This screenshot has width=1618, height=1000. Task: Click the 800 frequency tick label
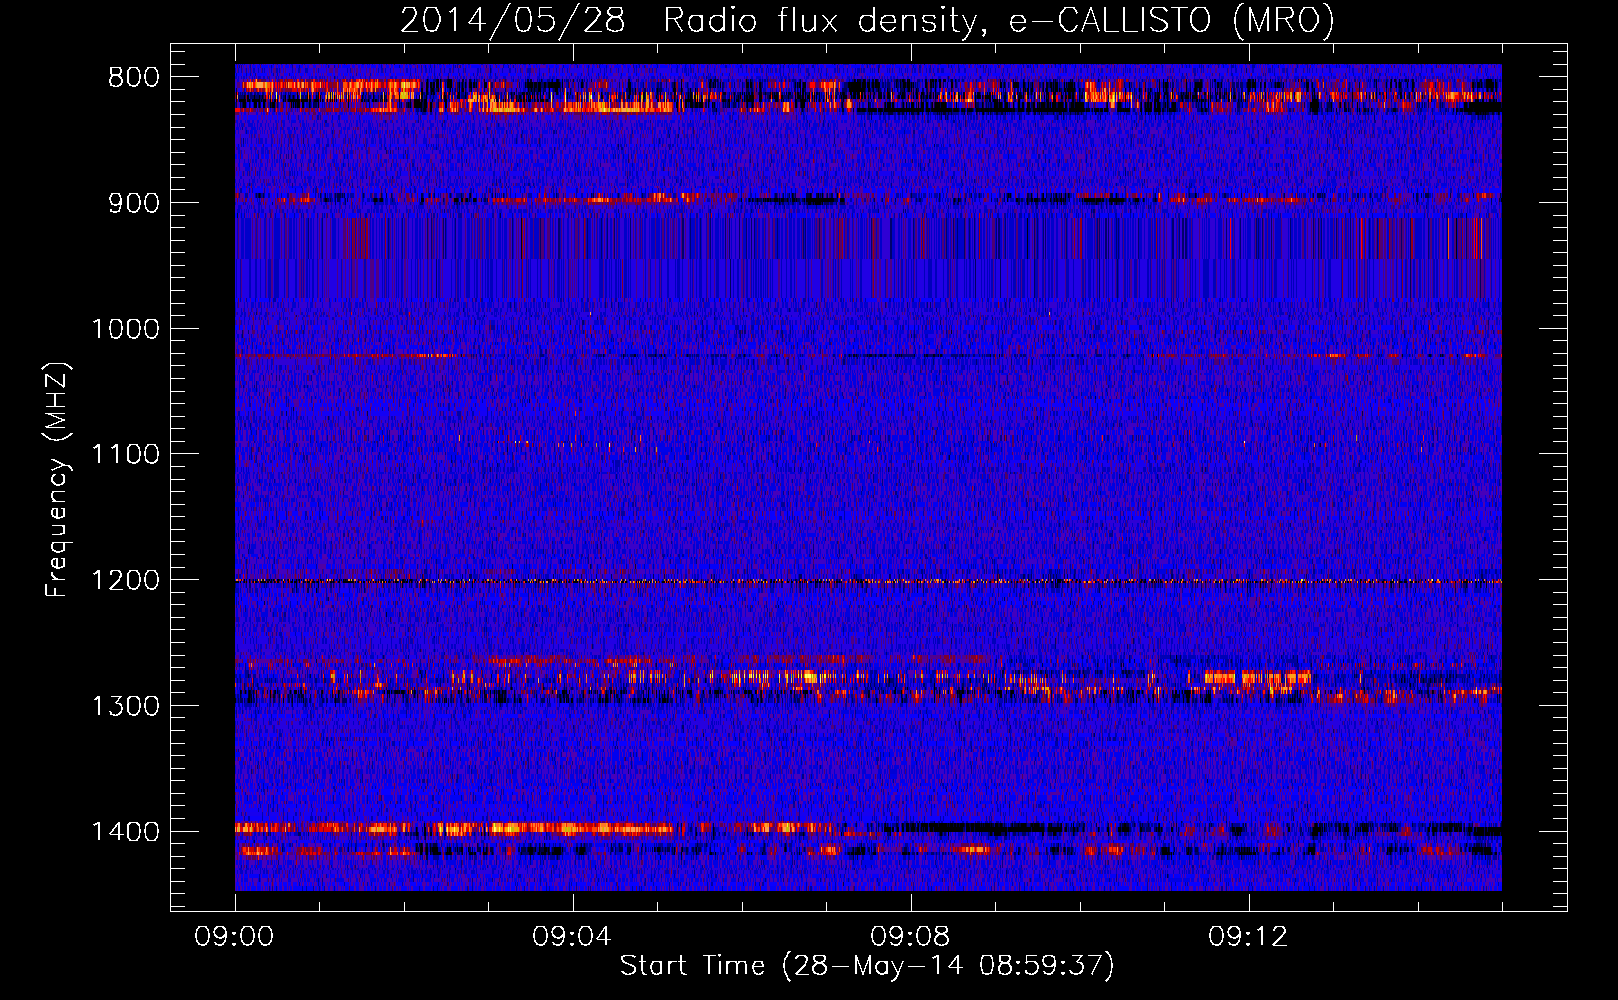tap(134, 78)
